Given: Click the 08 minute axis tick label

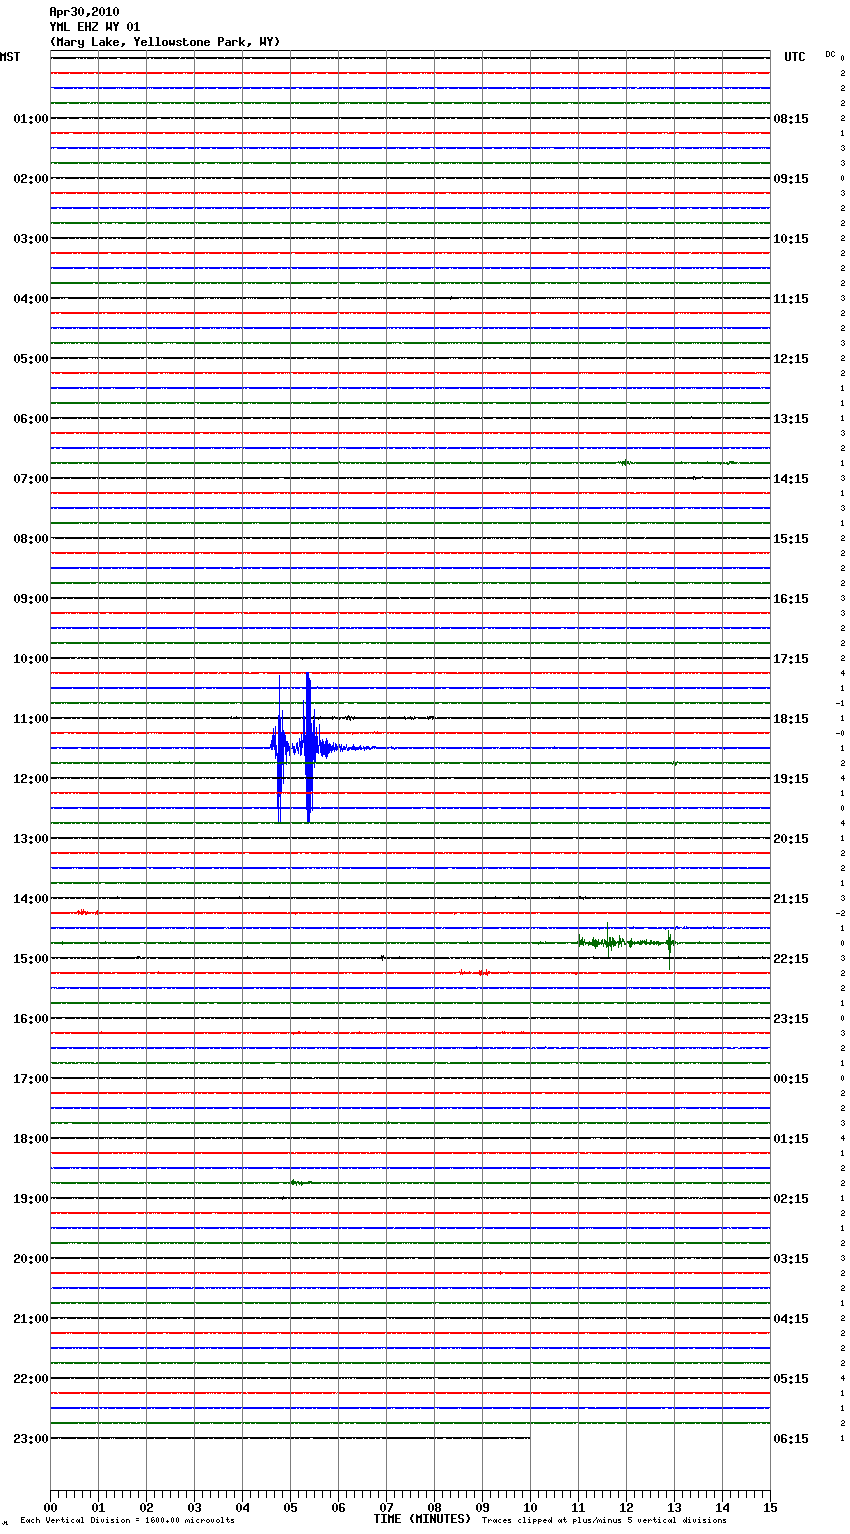Looking at the screenshot, I should coord(434,1508).
